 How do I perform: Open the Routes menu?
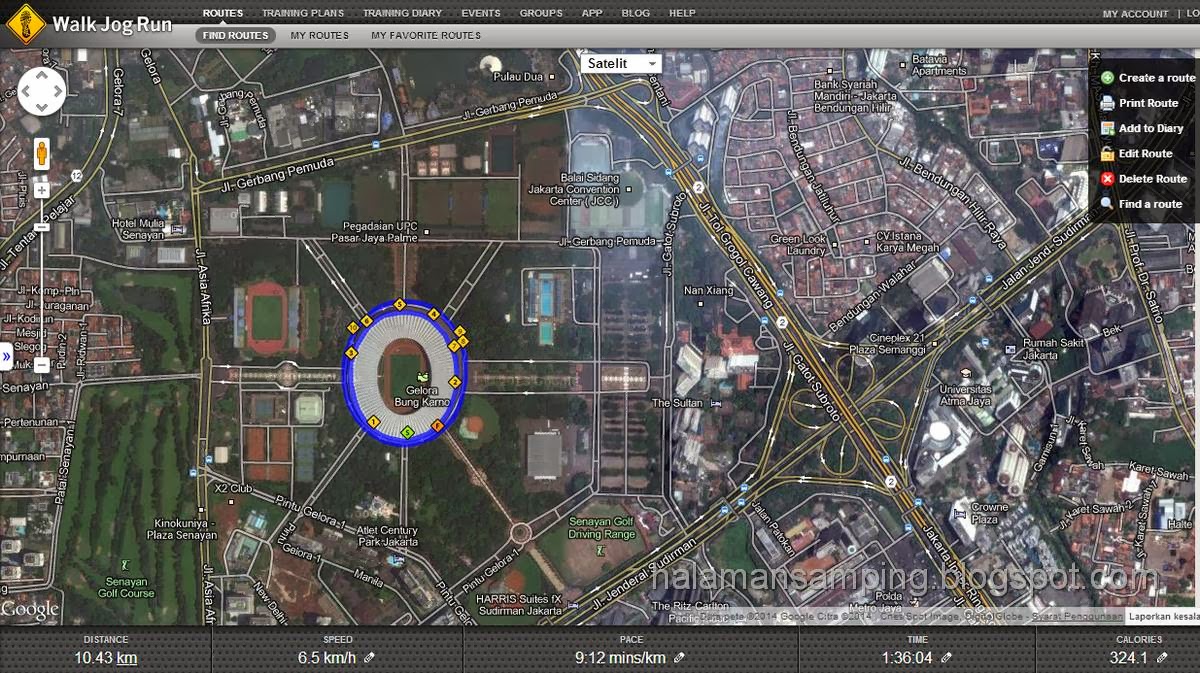[222, 13]
